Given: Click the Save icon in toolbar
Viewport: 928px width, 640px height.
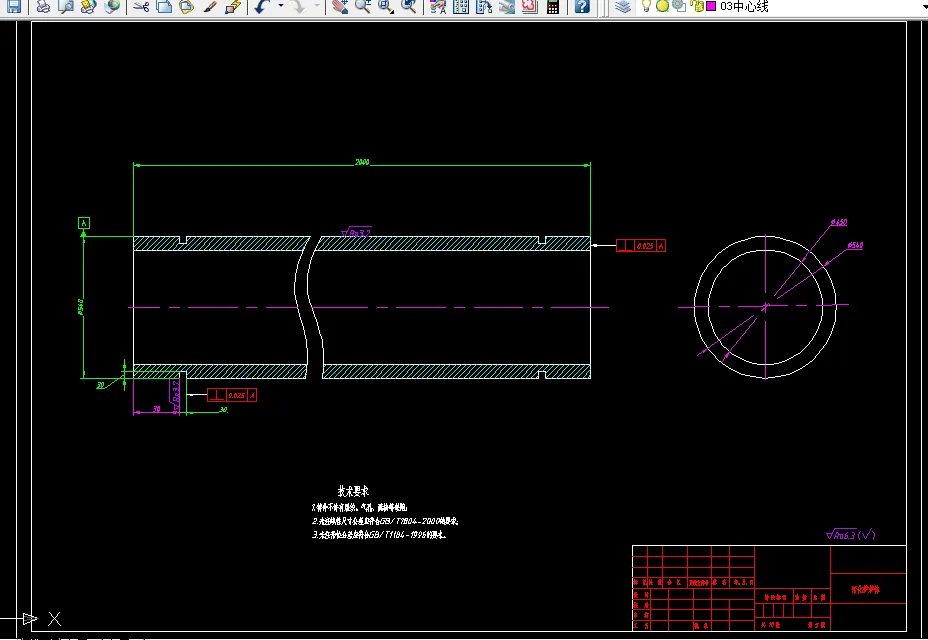Looking at the screenshot, I should point(13,7).
